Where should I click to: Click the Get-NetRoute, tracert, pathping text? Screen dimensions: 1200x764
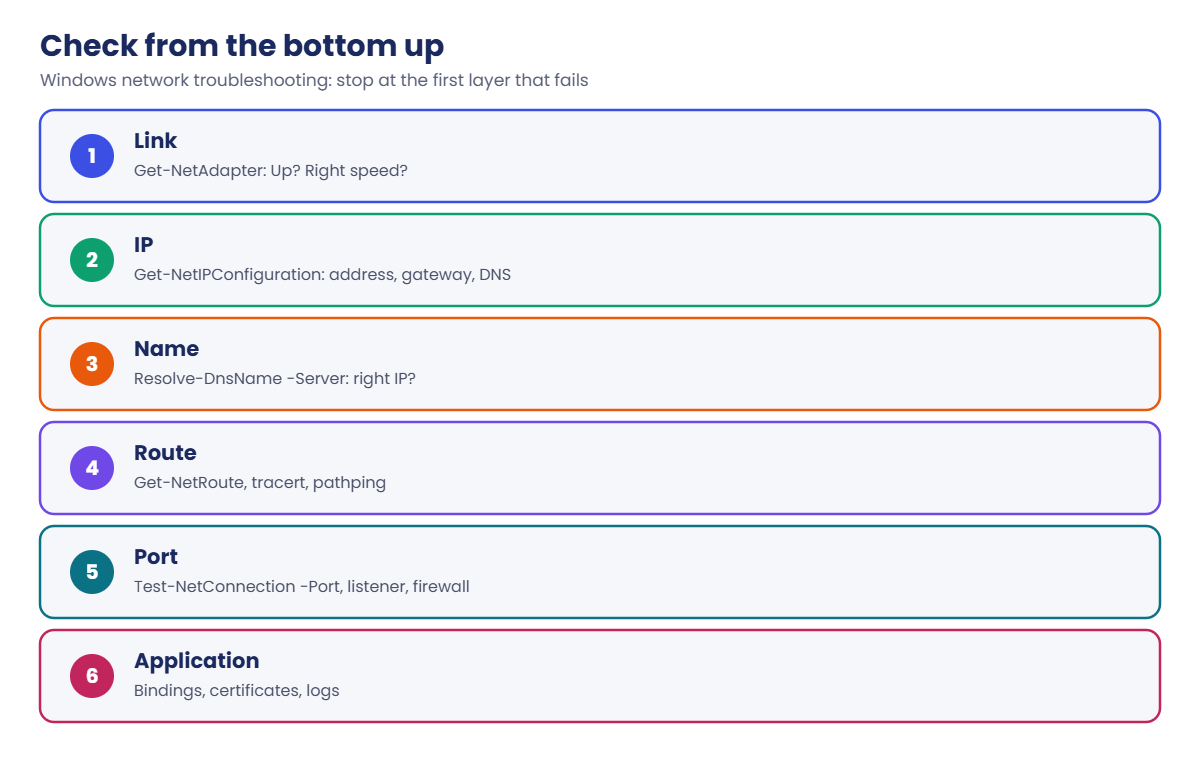260,483
